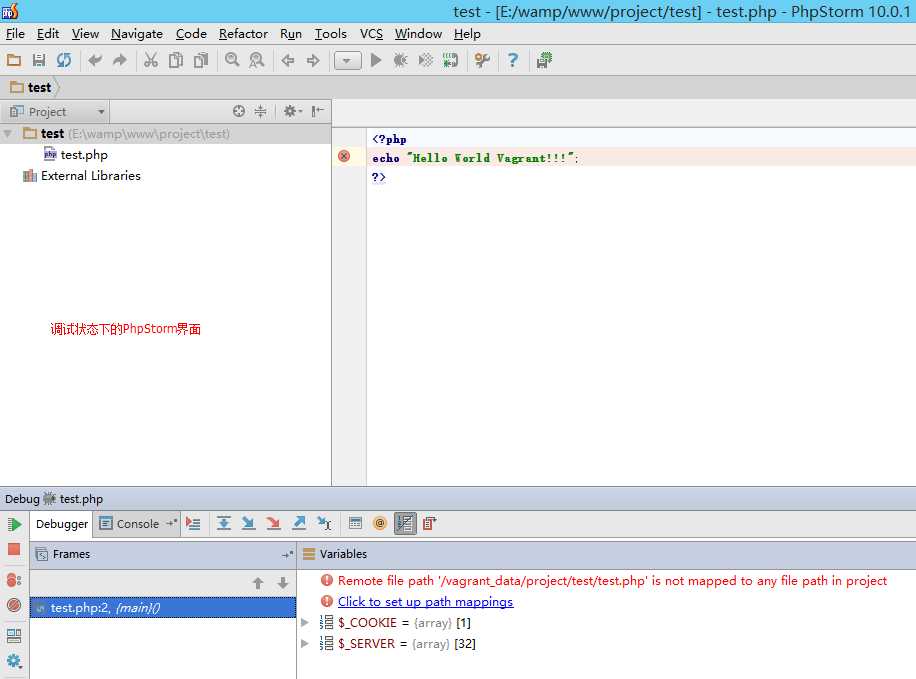Open the run configuration dropdown

tap(348, 61)
